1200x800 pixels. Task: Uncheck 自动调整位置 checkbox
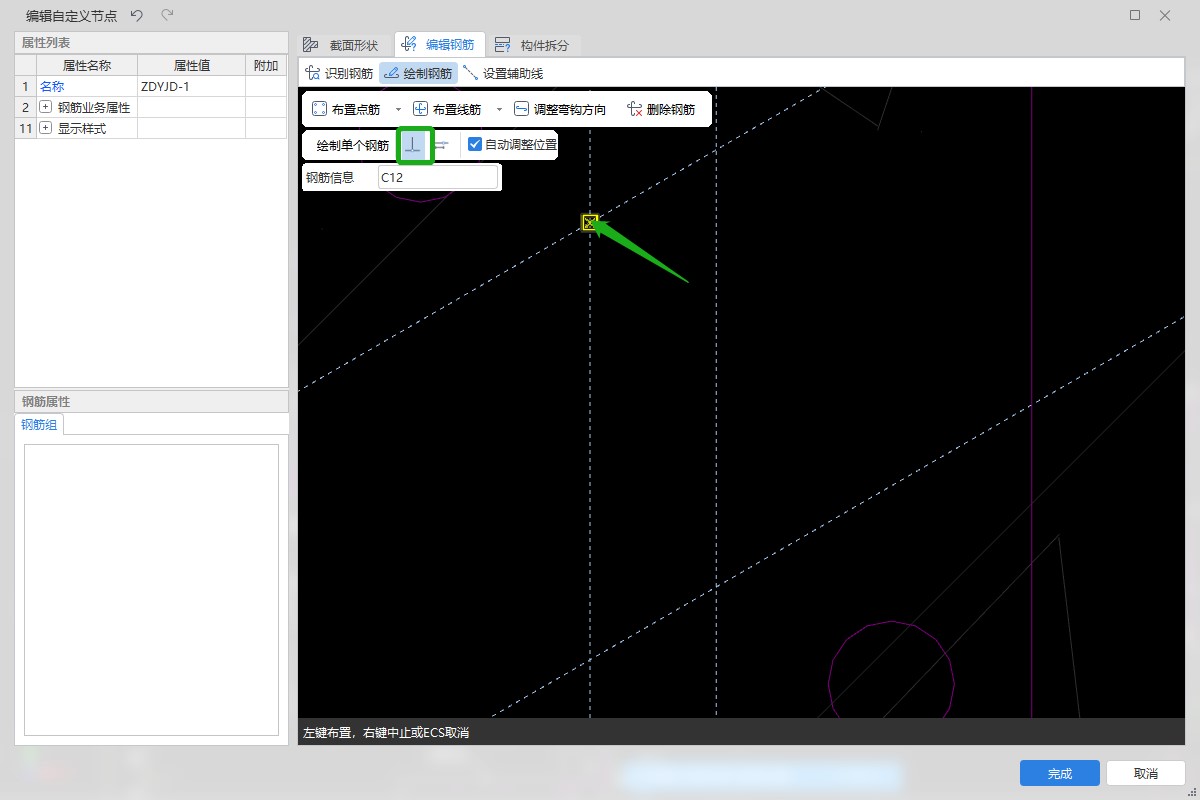point(475,145)
